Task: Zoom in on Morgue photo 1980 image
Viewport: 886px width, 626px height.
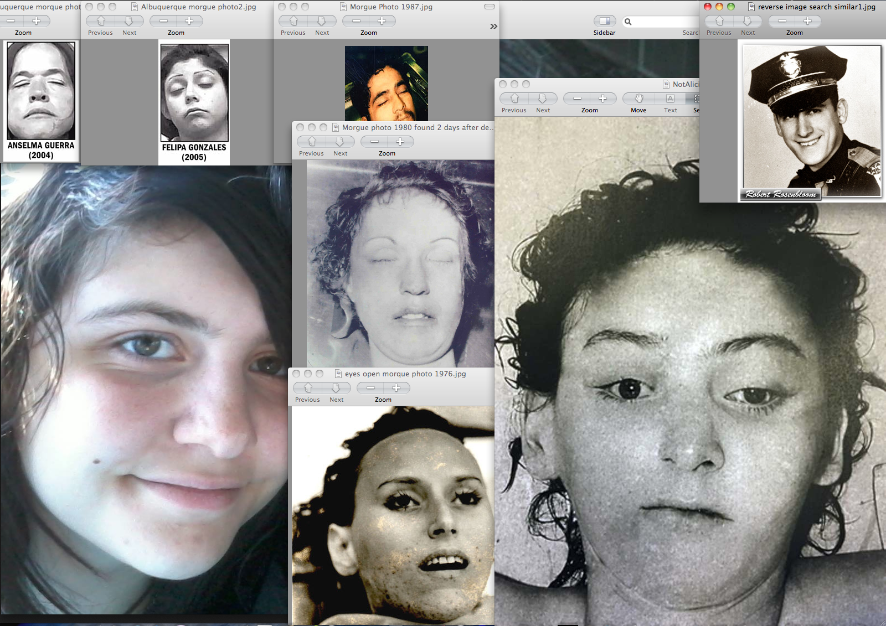Action: [x=400, y=141]
